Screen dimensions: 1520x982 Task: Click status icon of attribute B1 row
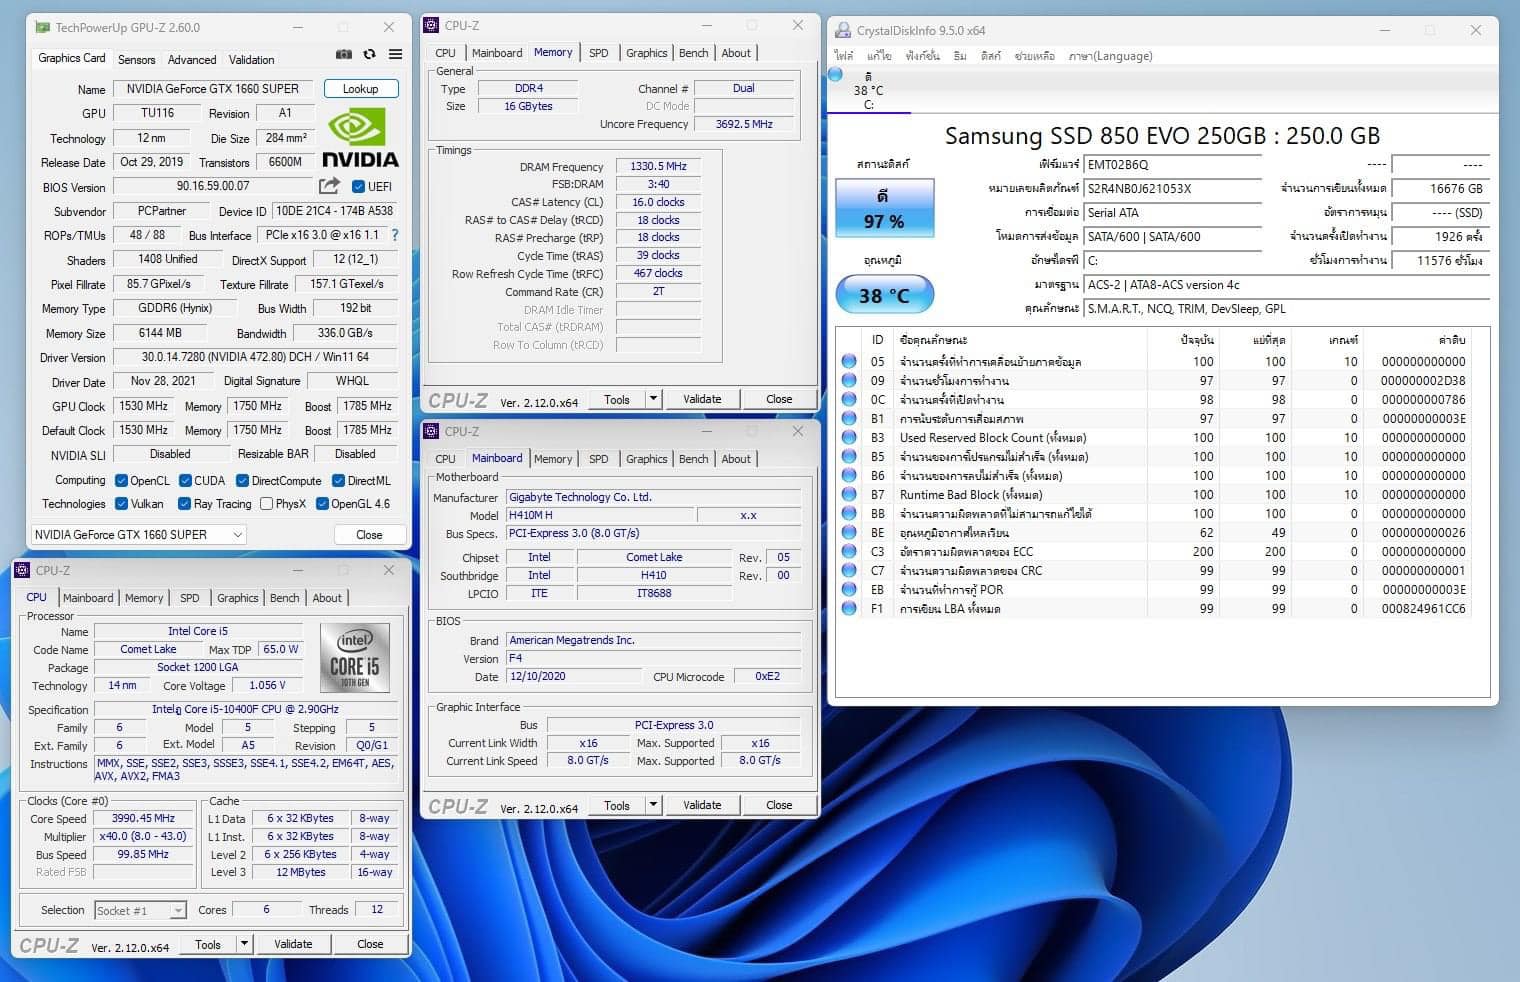coord(849,418)
